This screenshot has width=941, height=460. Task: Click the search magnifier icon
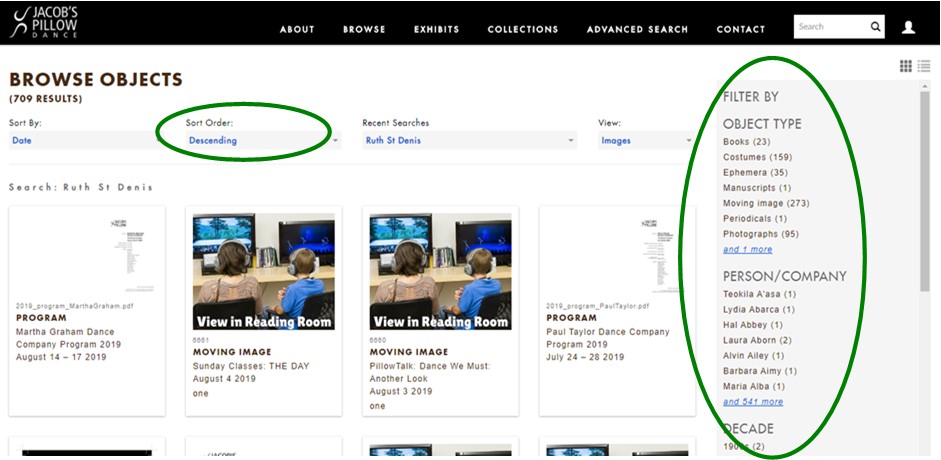(x=875, y=27)
